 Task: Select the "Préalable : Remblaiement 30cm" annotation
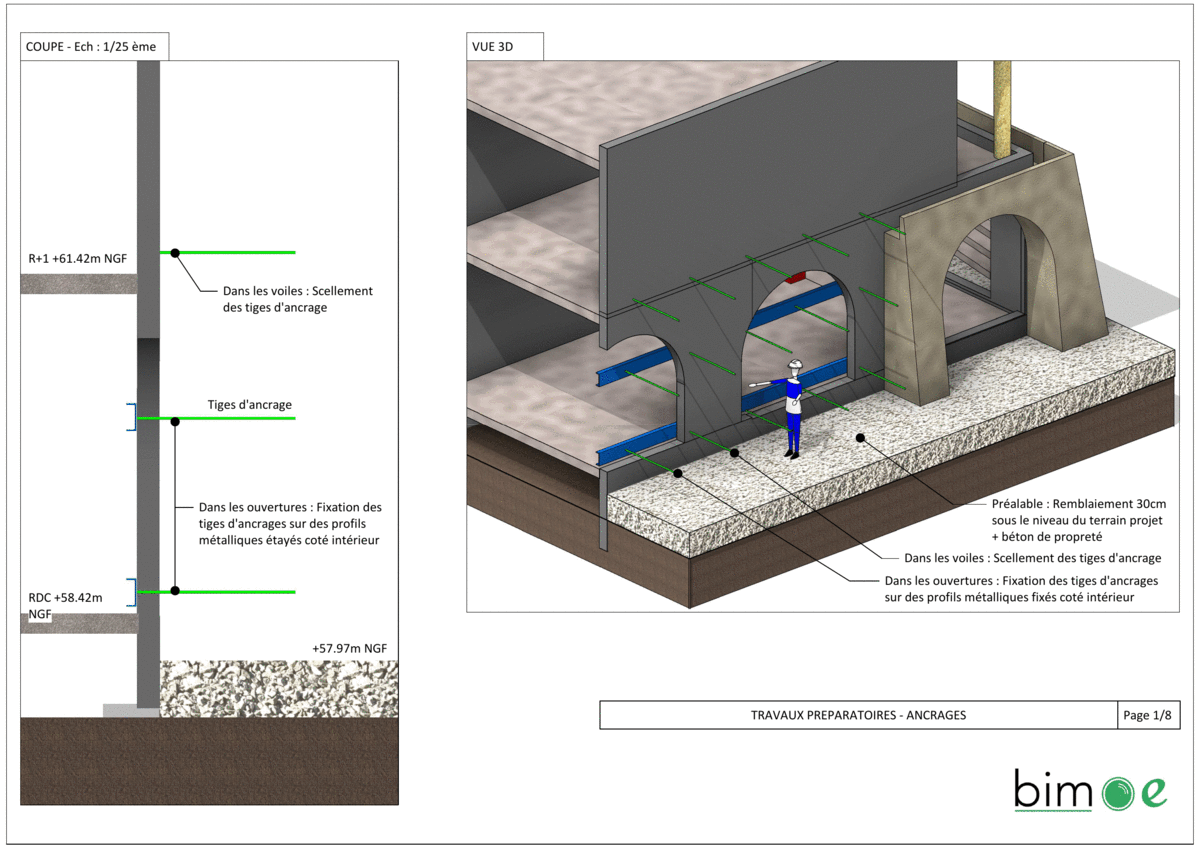tap(1080, 520)
